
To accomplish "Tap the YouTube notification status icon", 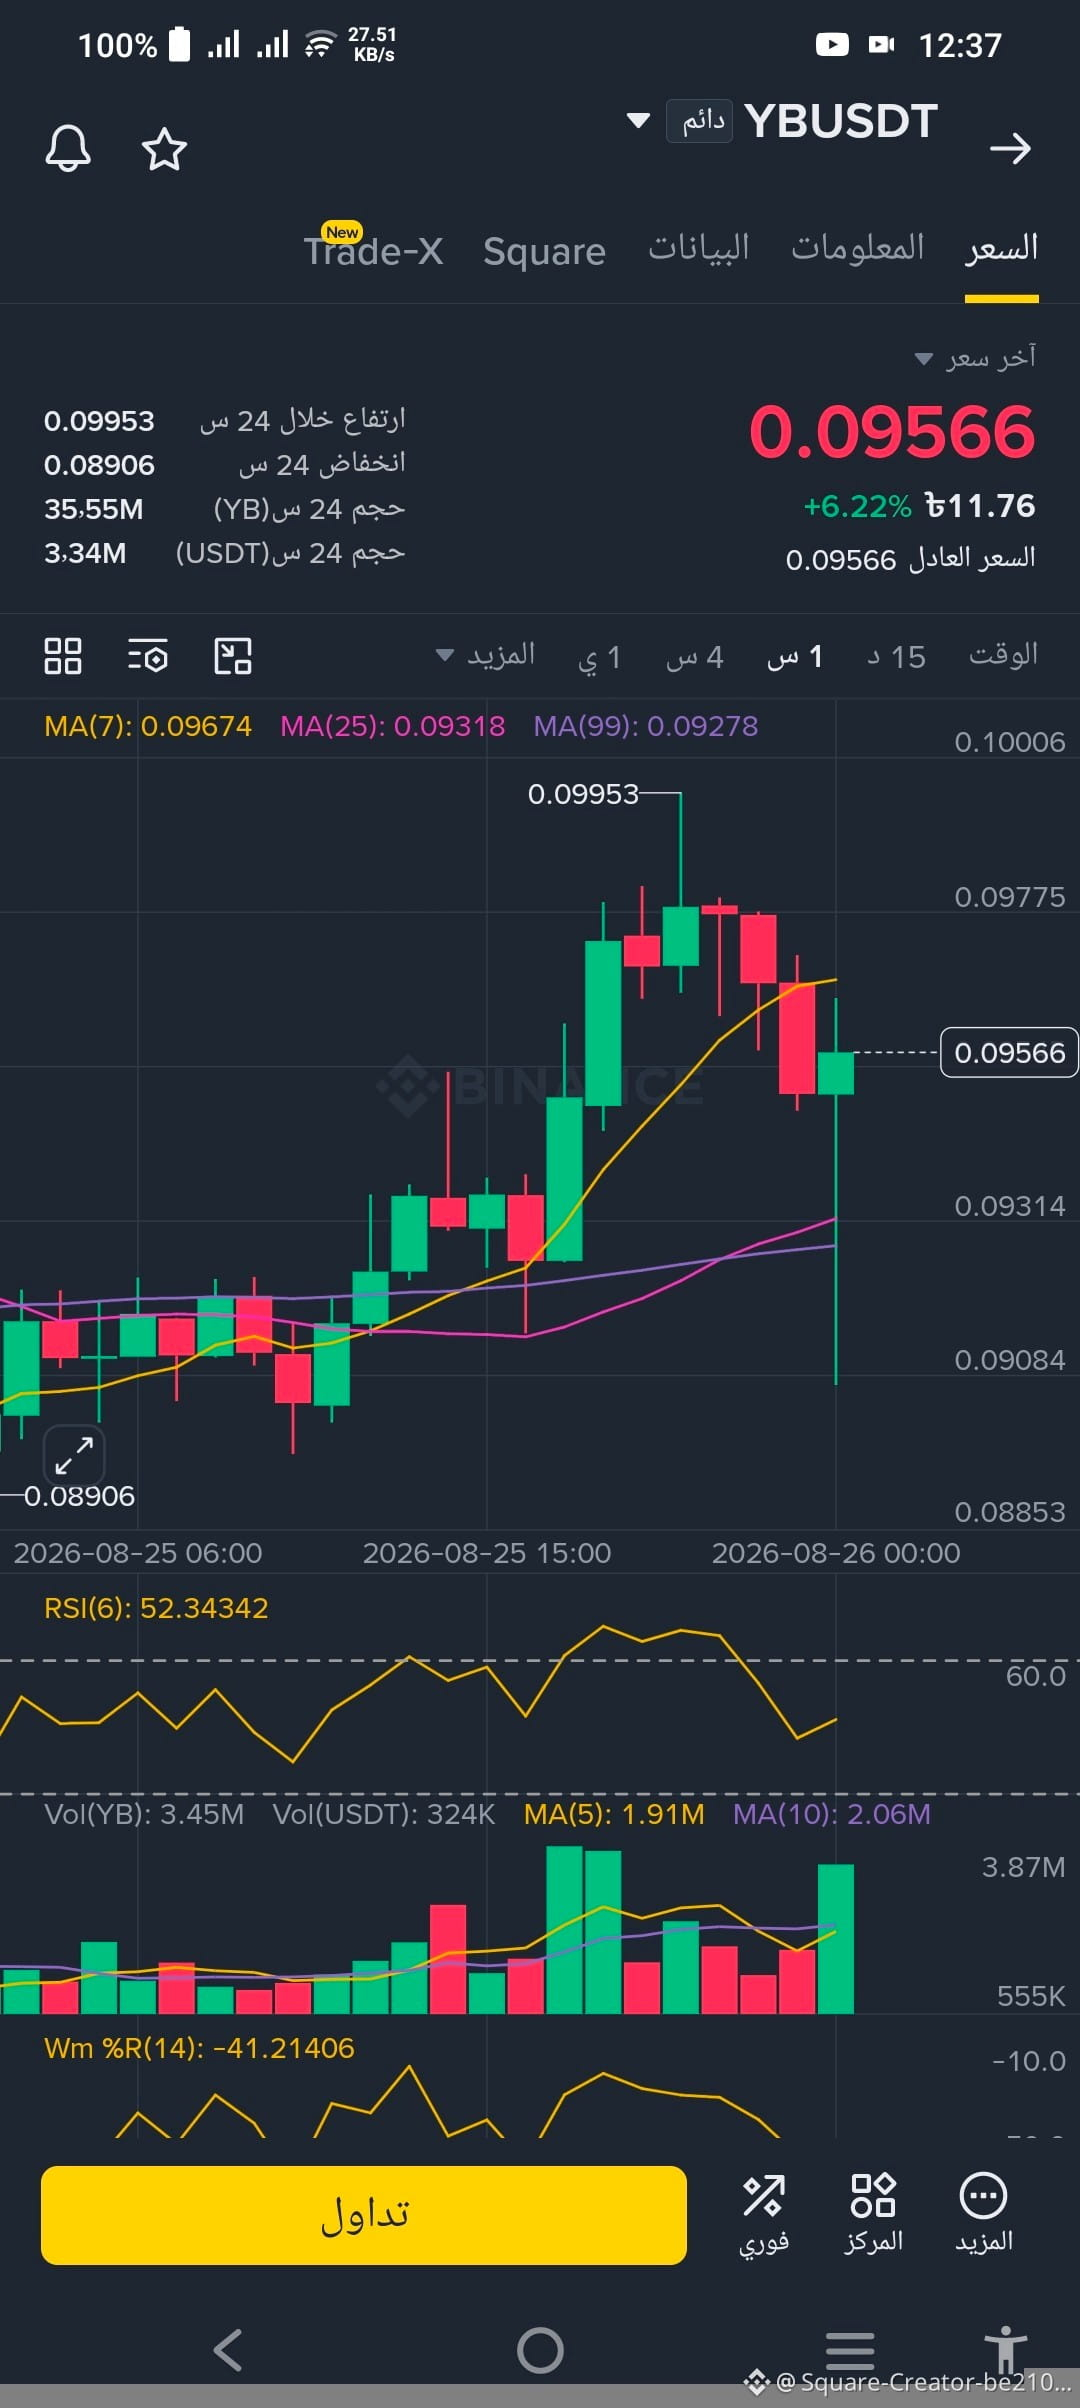I will click(832, 44).
